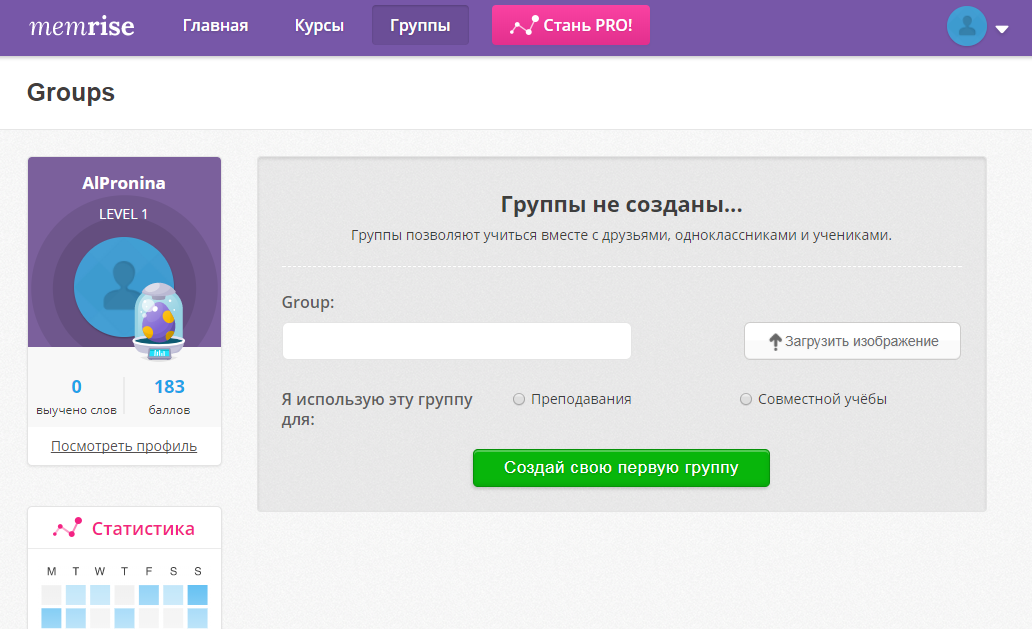Click the upload arrow on Загрузить изображение

pyautogui.click(x=777, y=340)
